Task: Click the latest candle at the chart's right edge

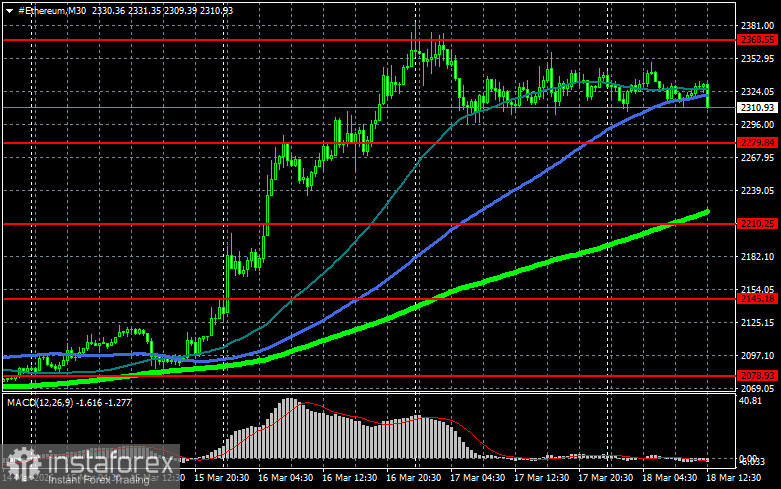Action: pos(708,96)
